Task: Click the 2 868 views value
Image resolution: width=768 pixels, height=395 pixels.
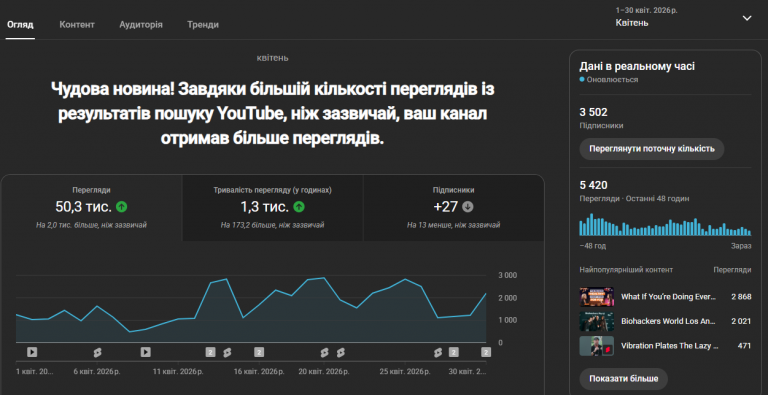Action: pos(741,297)
